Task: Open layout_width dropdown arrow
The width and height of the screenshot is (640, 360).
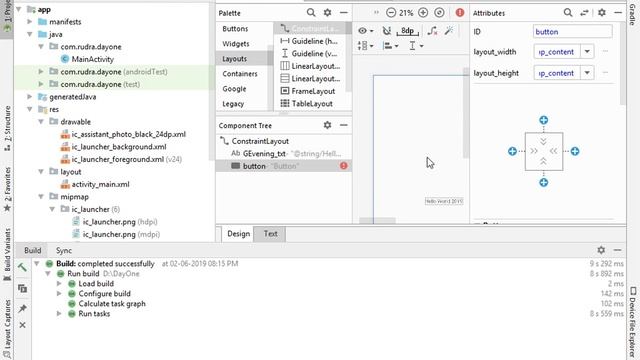Action: (587, 51)
